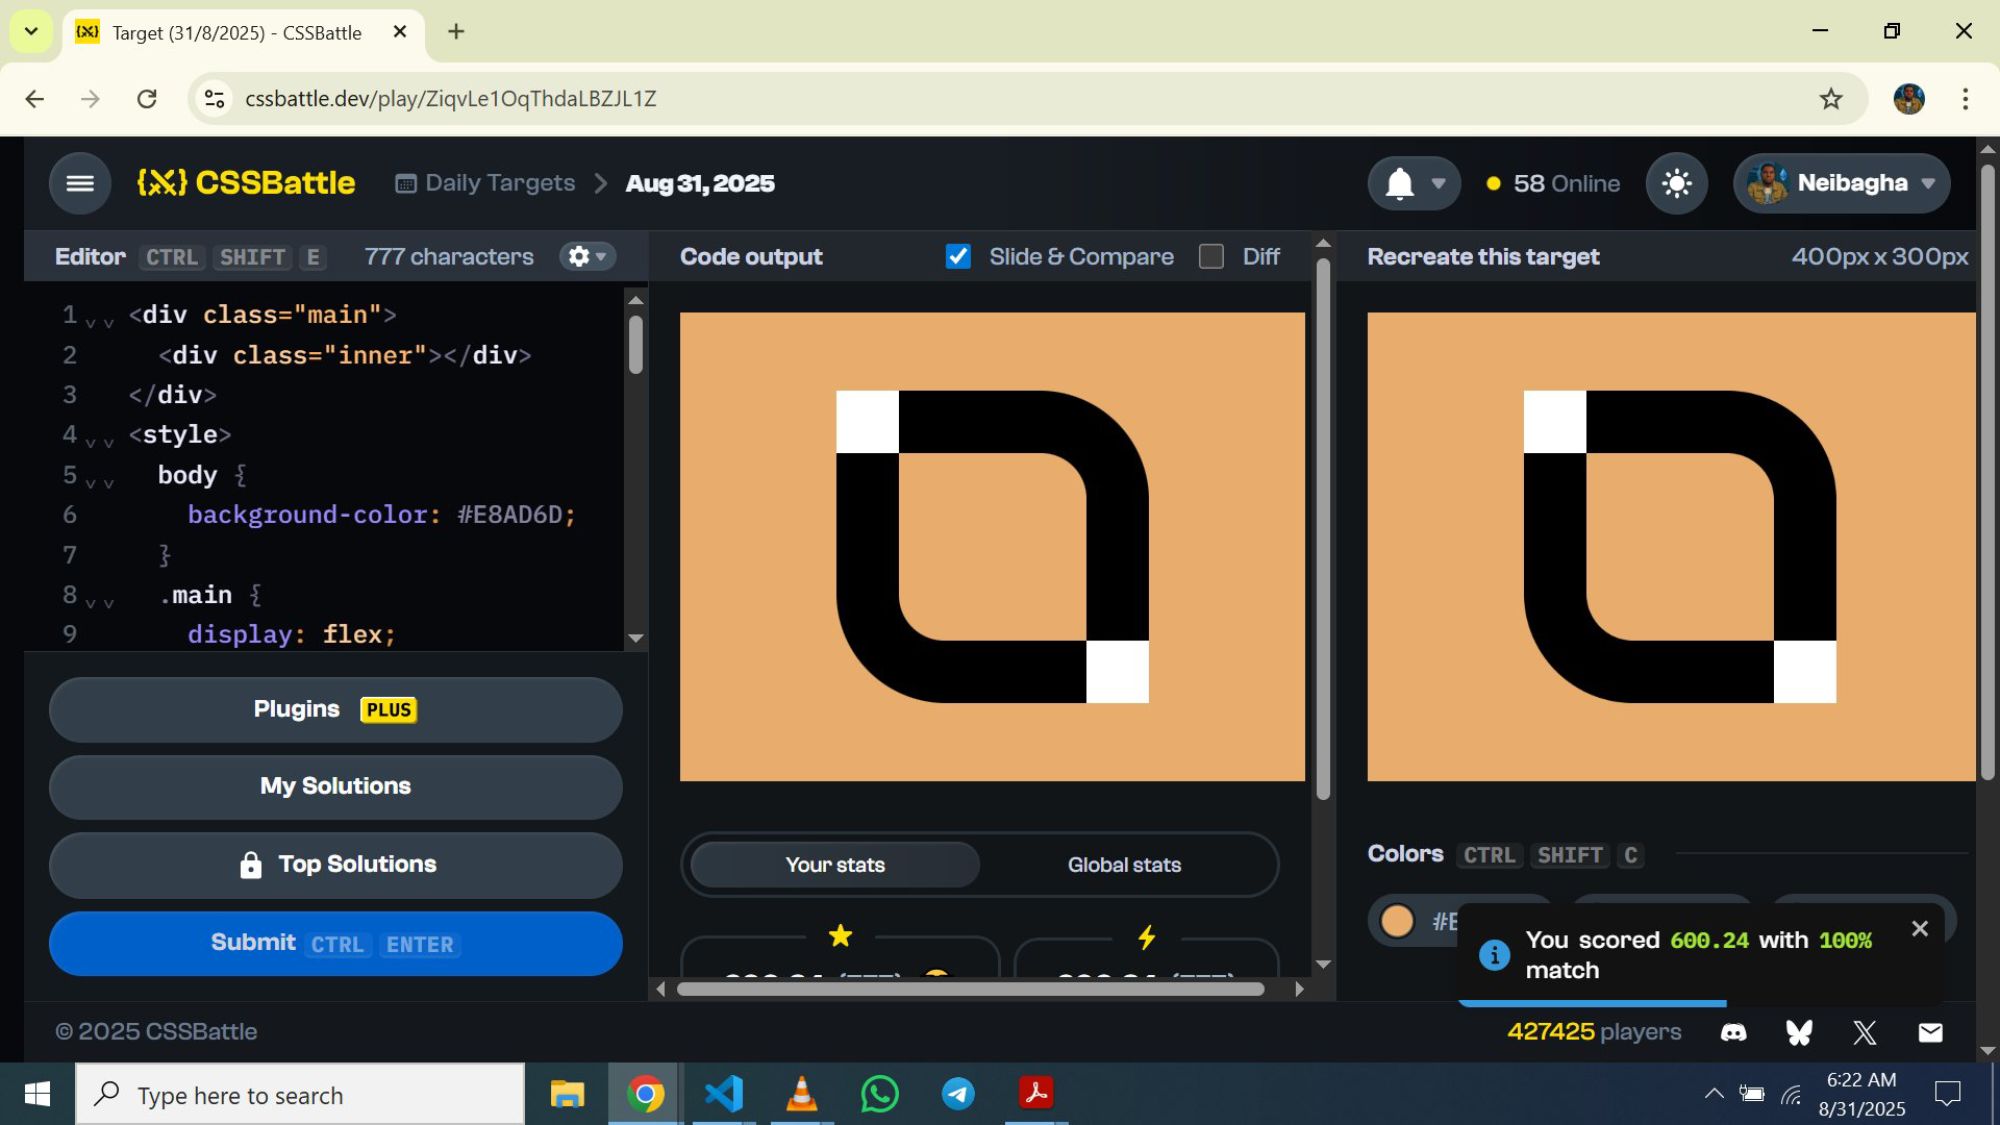Select the Your stats tab

tap(835, 865)
